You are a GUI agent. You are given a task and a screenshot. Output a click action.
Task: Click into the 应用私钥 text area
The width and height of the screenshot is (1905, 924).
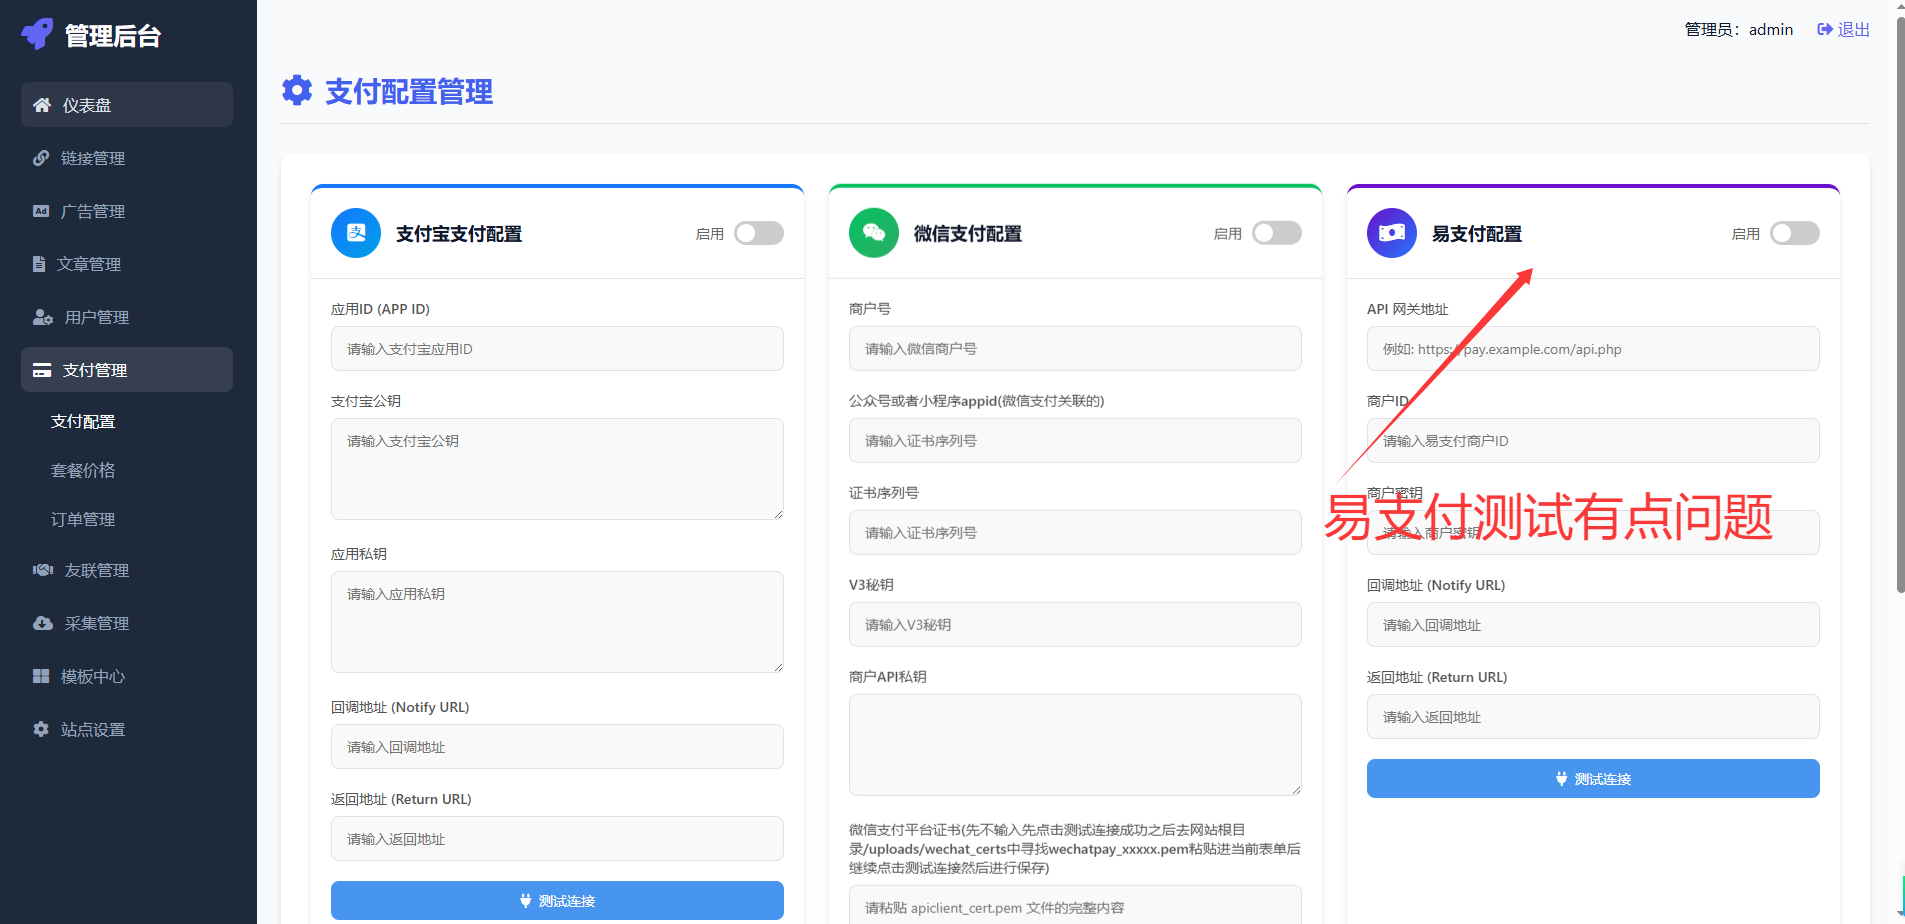tap(557, 622)
